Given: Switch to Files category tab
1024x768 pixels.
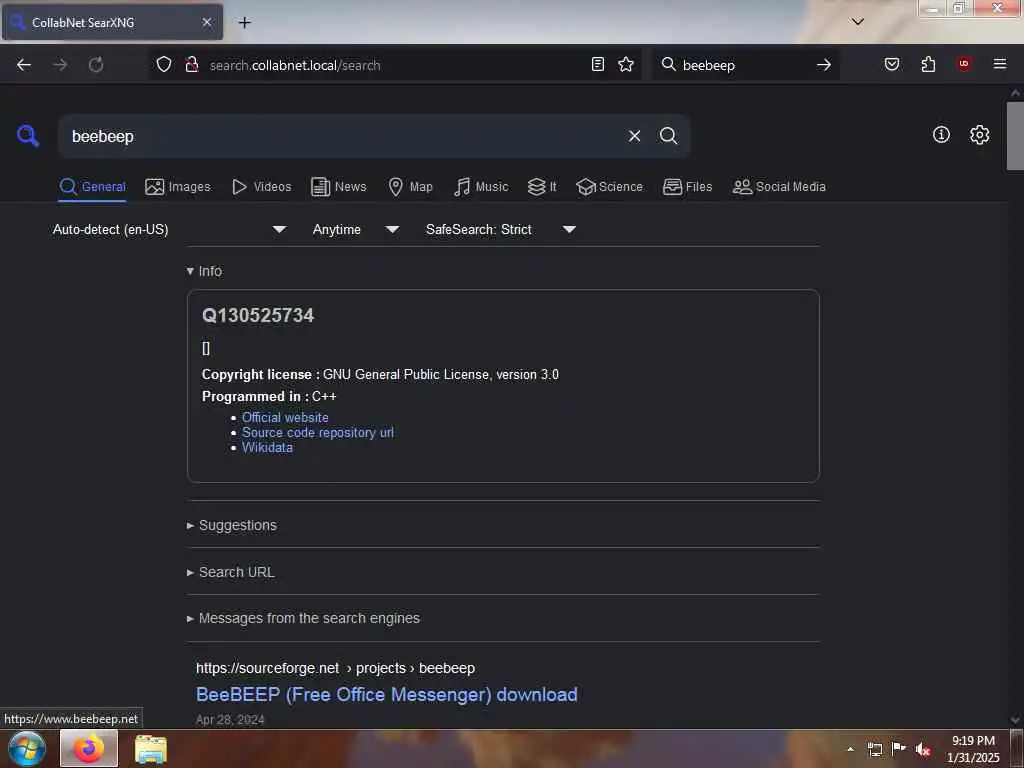Looking at the screenshot, I should tap(687, 187).
